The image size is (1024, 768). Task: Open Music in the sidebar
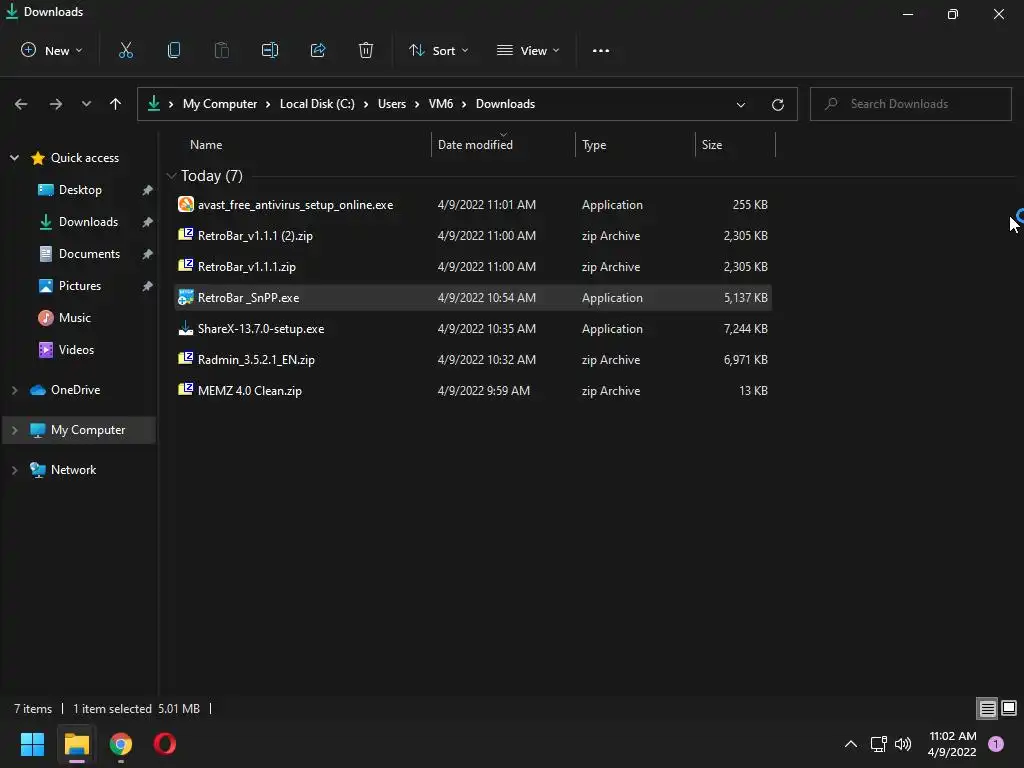point(74,318)
